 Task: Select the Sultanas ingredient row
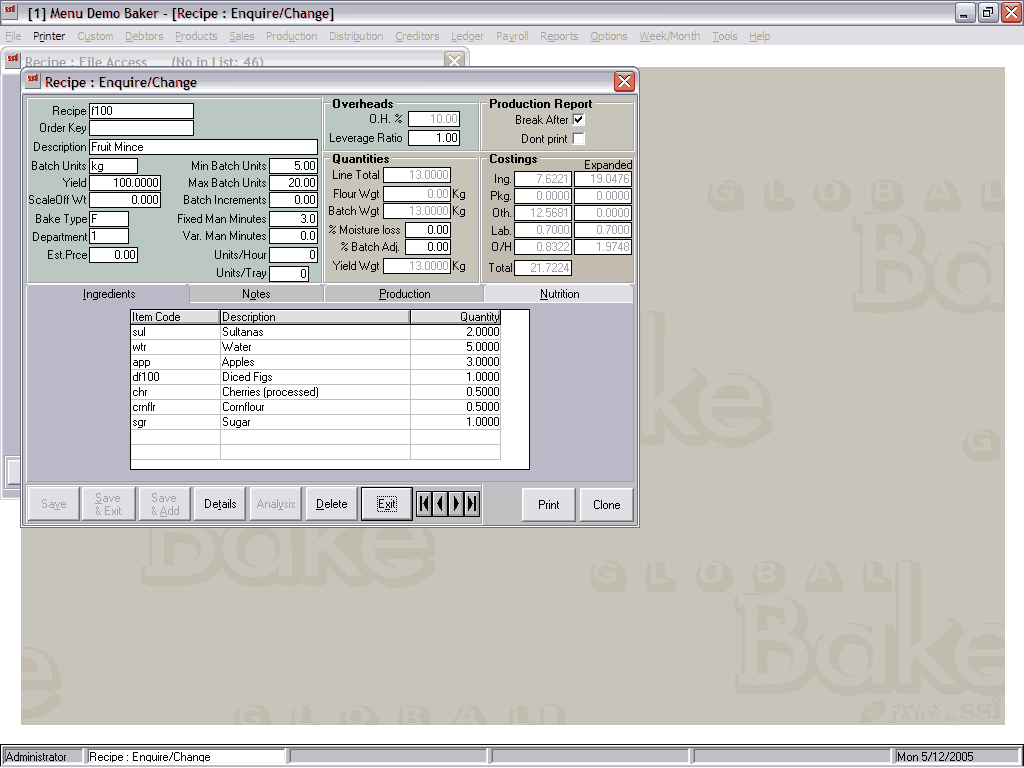[x=315, y=332]
